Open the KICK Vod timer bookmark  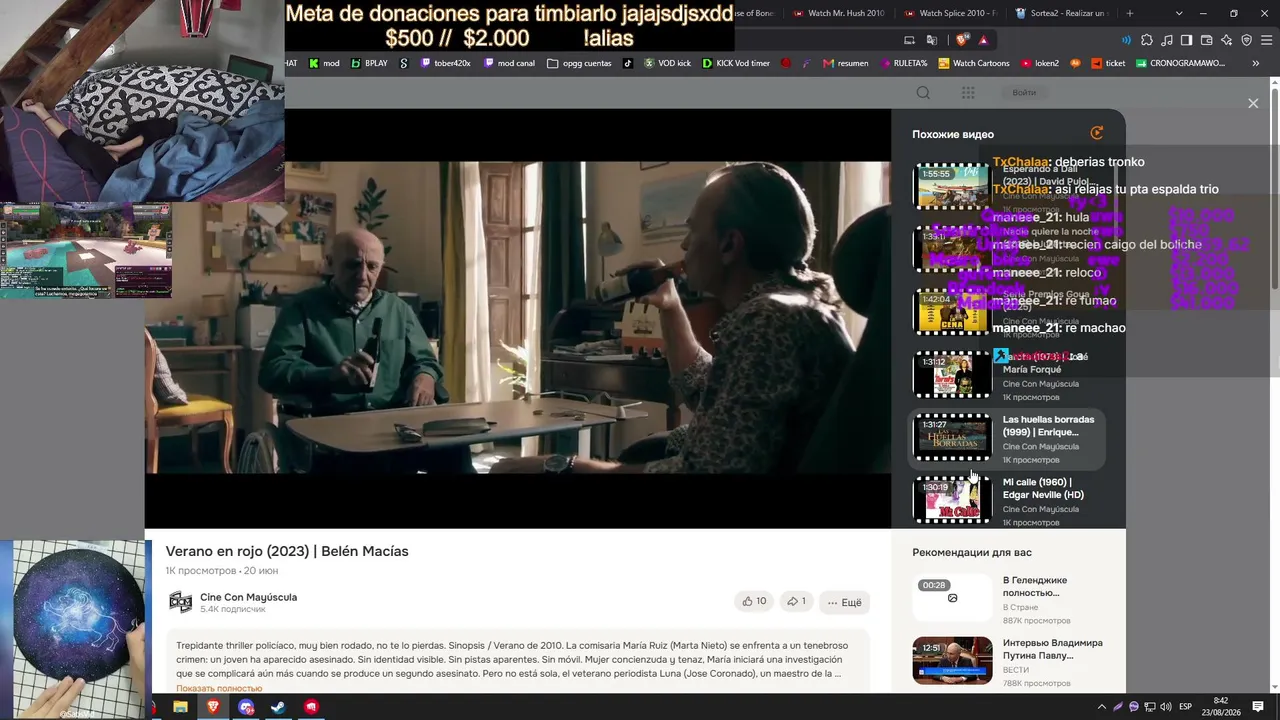pos(736,63)
